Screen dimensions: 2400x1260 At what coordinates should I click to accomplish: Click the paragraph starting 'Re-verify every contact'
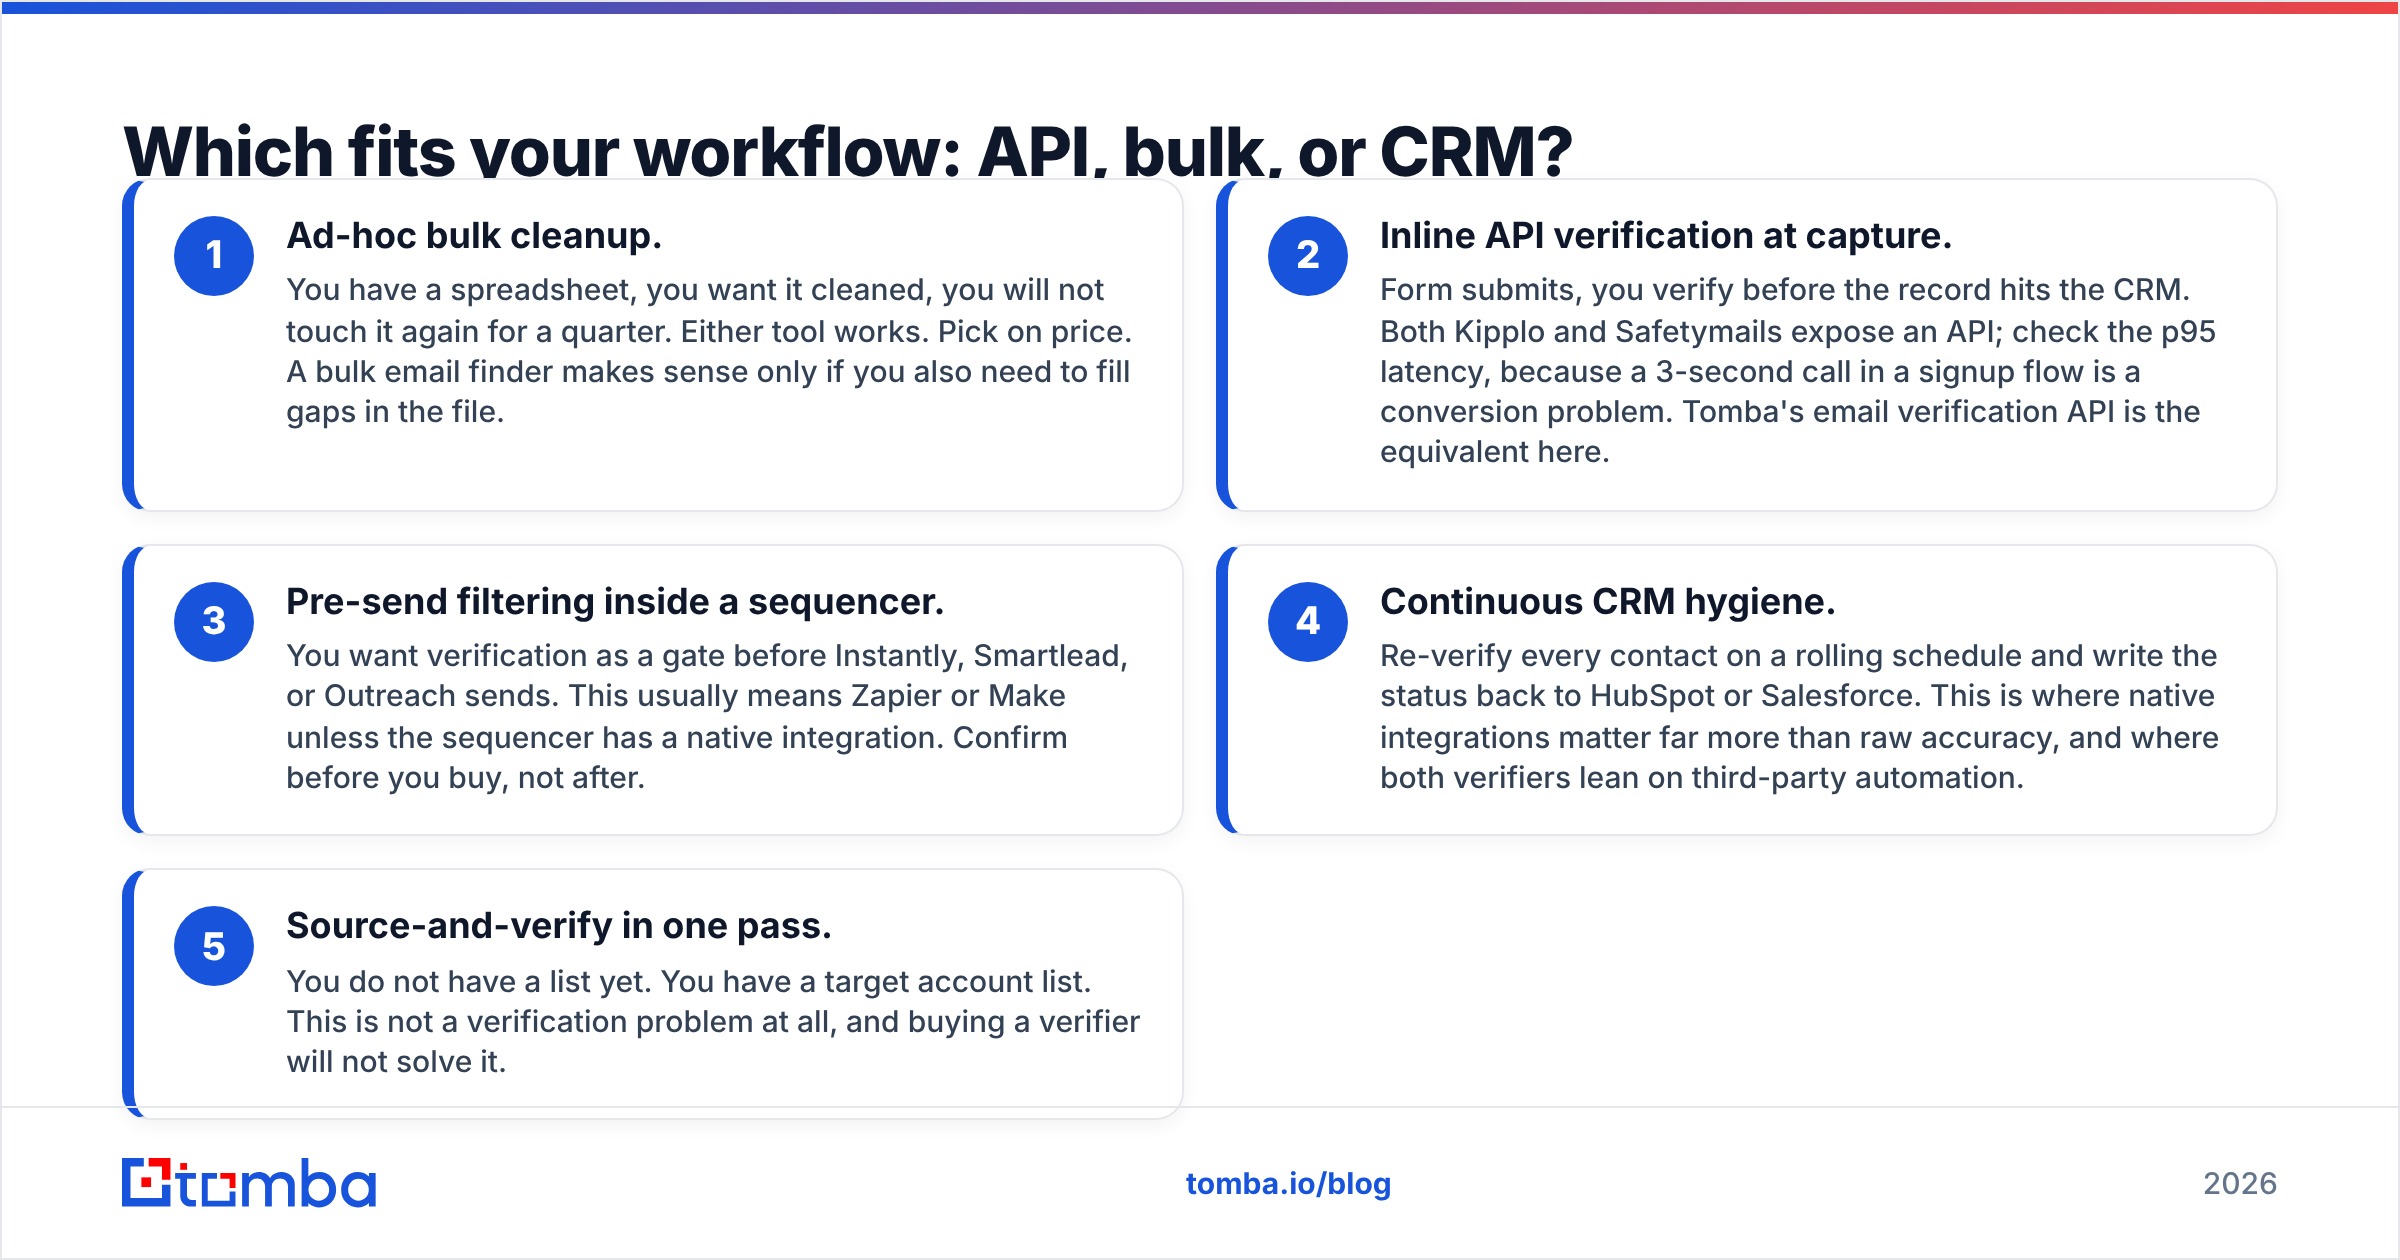click(1799, 717)
